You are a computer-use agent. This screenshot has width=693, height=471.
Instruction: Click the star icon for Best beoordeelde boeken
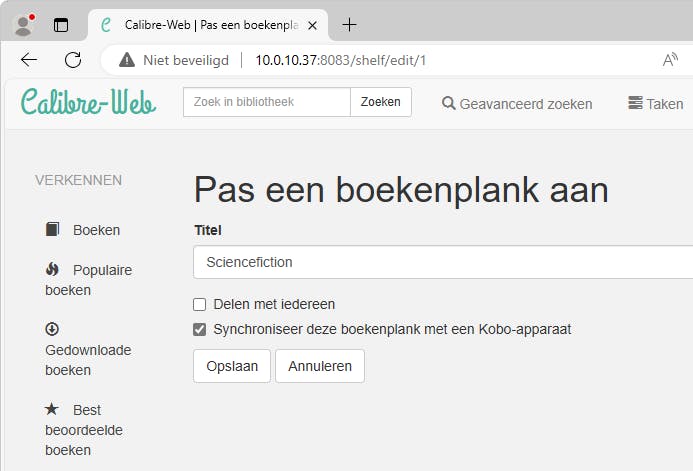52,410
